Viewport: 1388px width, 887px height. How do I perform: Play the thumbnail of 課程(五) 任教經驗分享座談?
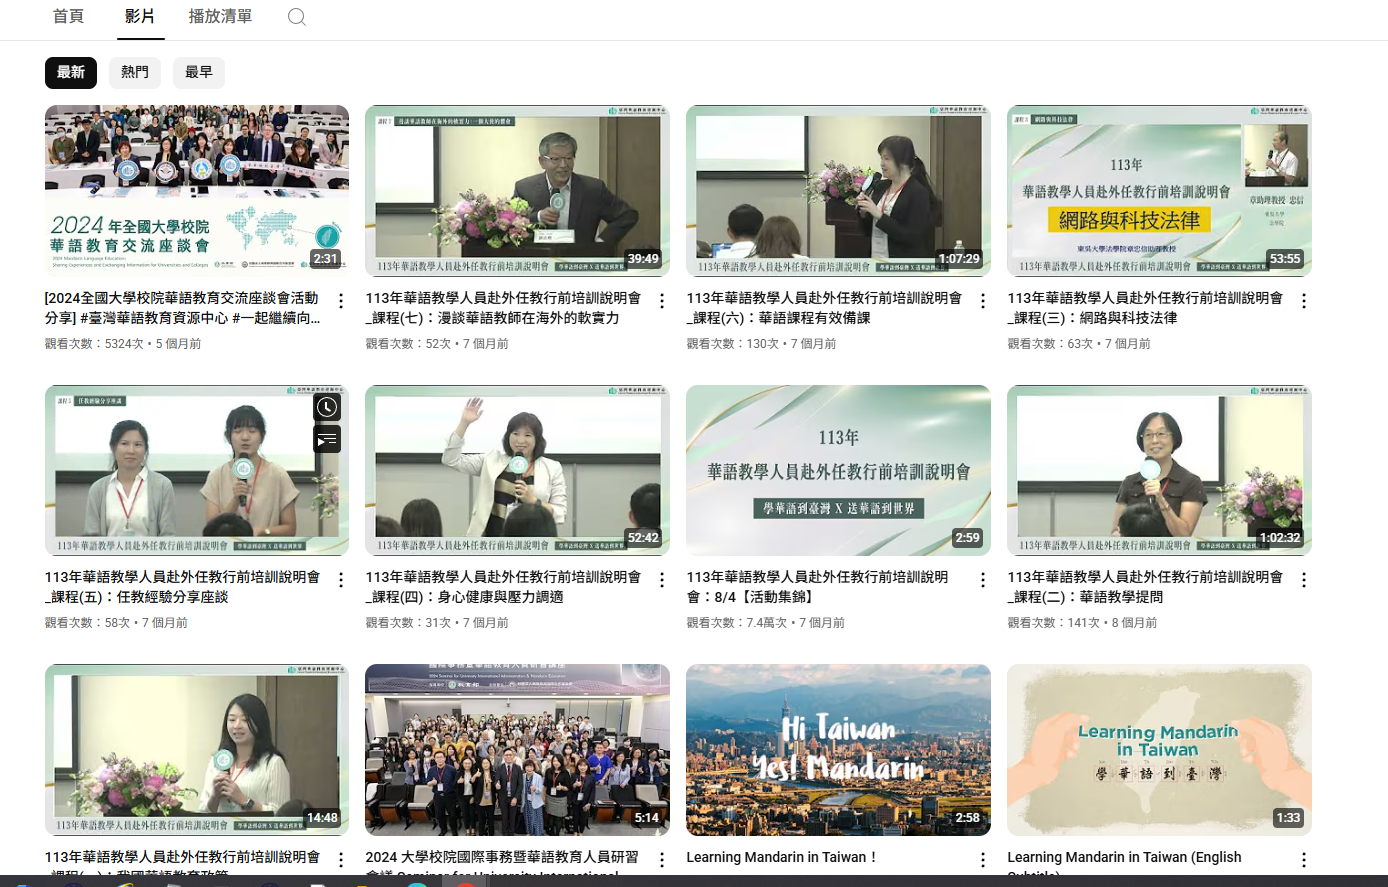point(197,470)
